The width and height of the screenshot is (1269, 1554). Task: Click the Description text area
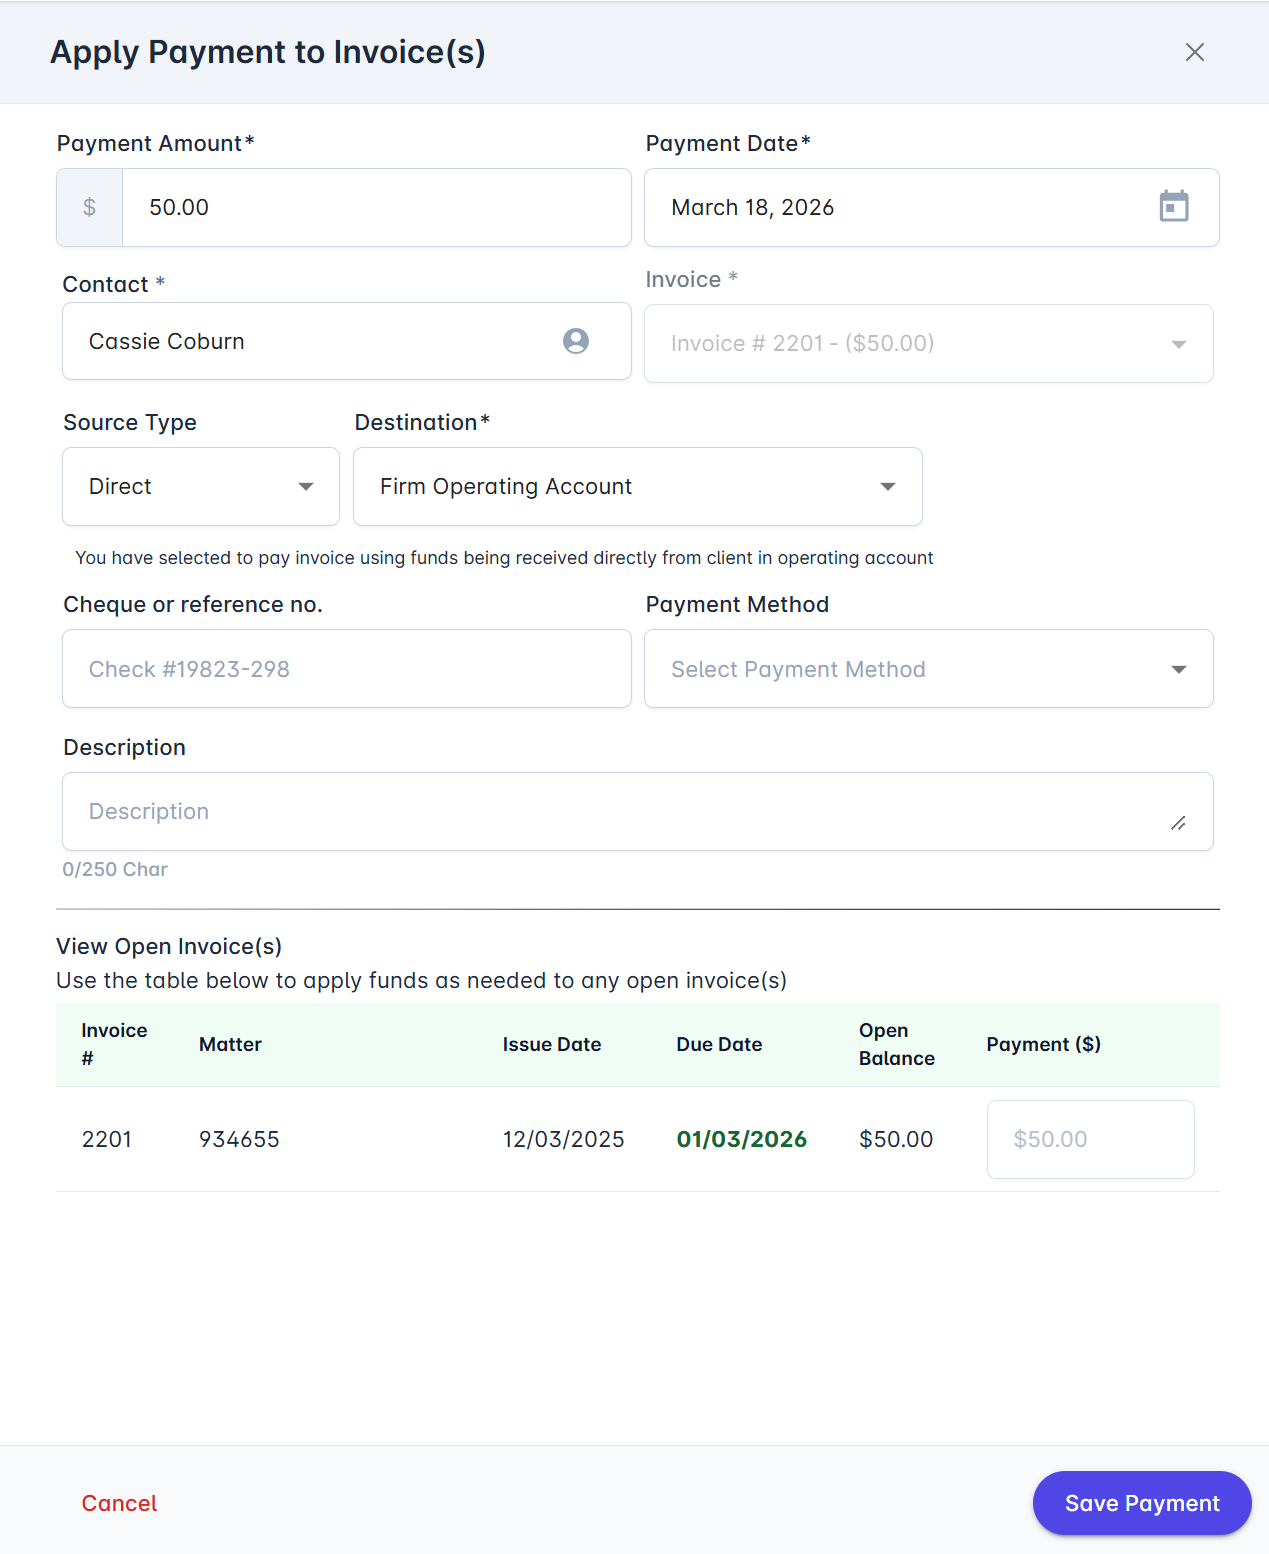pyautogui.click(x=638, y=811)
